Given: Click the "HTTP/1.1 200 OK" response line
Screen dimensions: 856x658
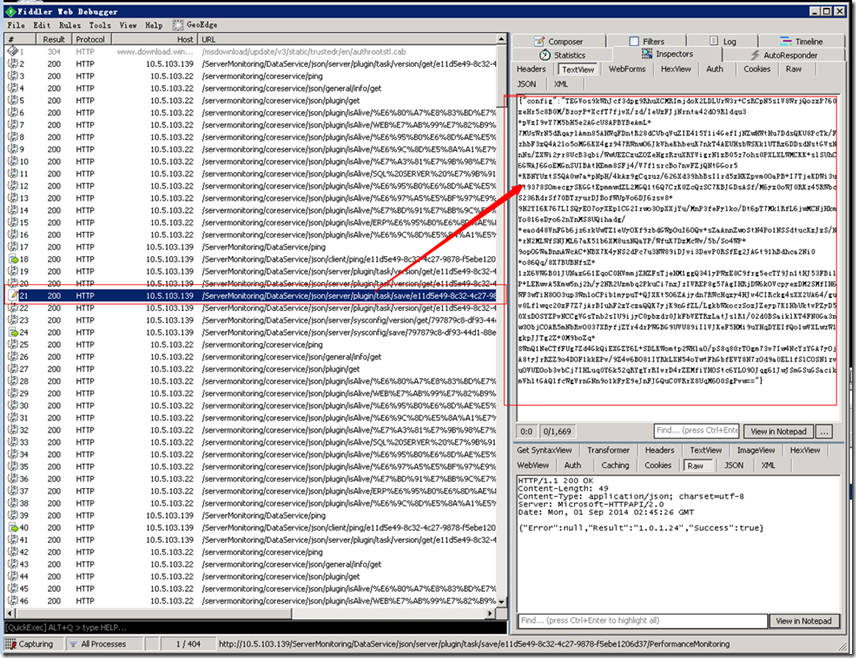Looking at the screenshot, I should click(555, 481).
